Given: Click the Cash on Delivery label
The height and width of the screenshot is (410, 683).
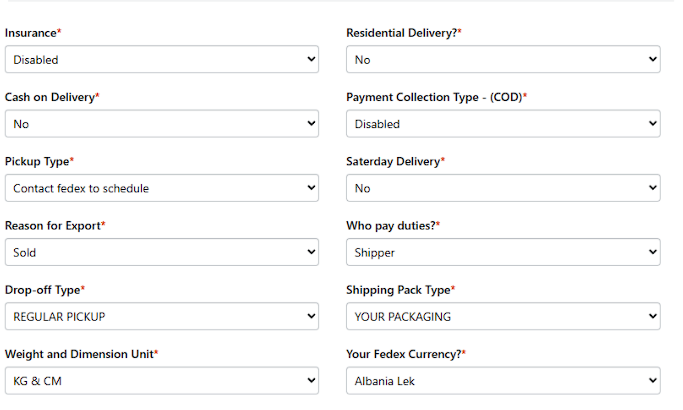Looking at the screenshot, I should click(x=51, y=97).
